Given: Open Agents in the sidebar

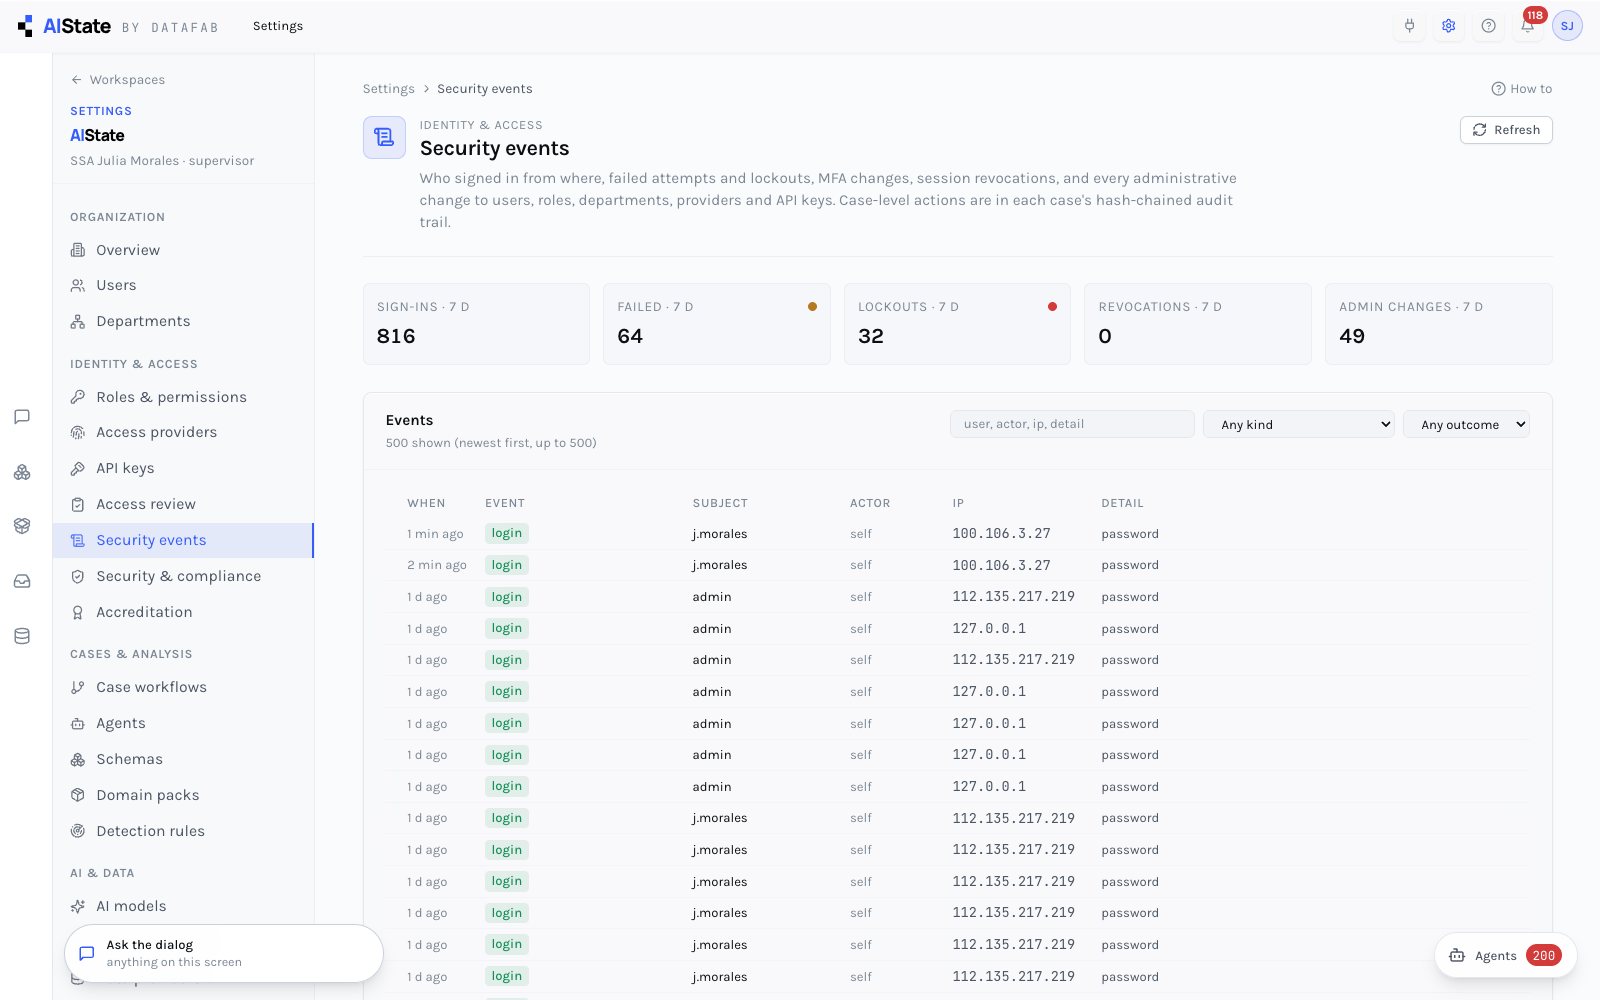Looking at the screenshot, I should tap(183, 723).
